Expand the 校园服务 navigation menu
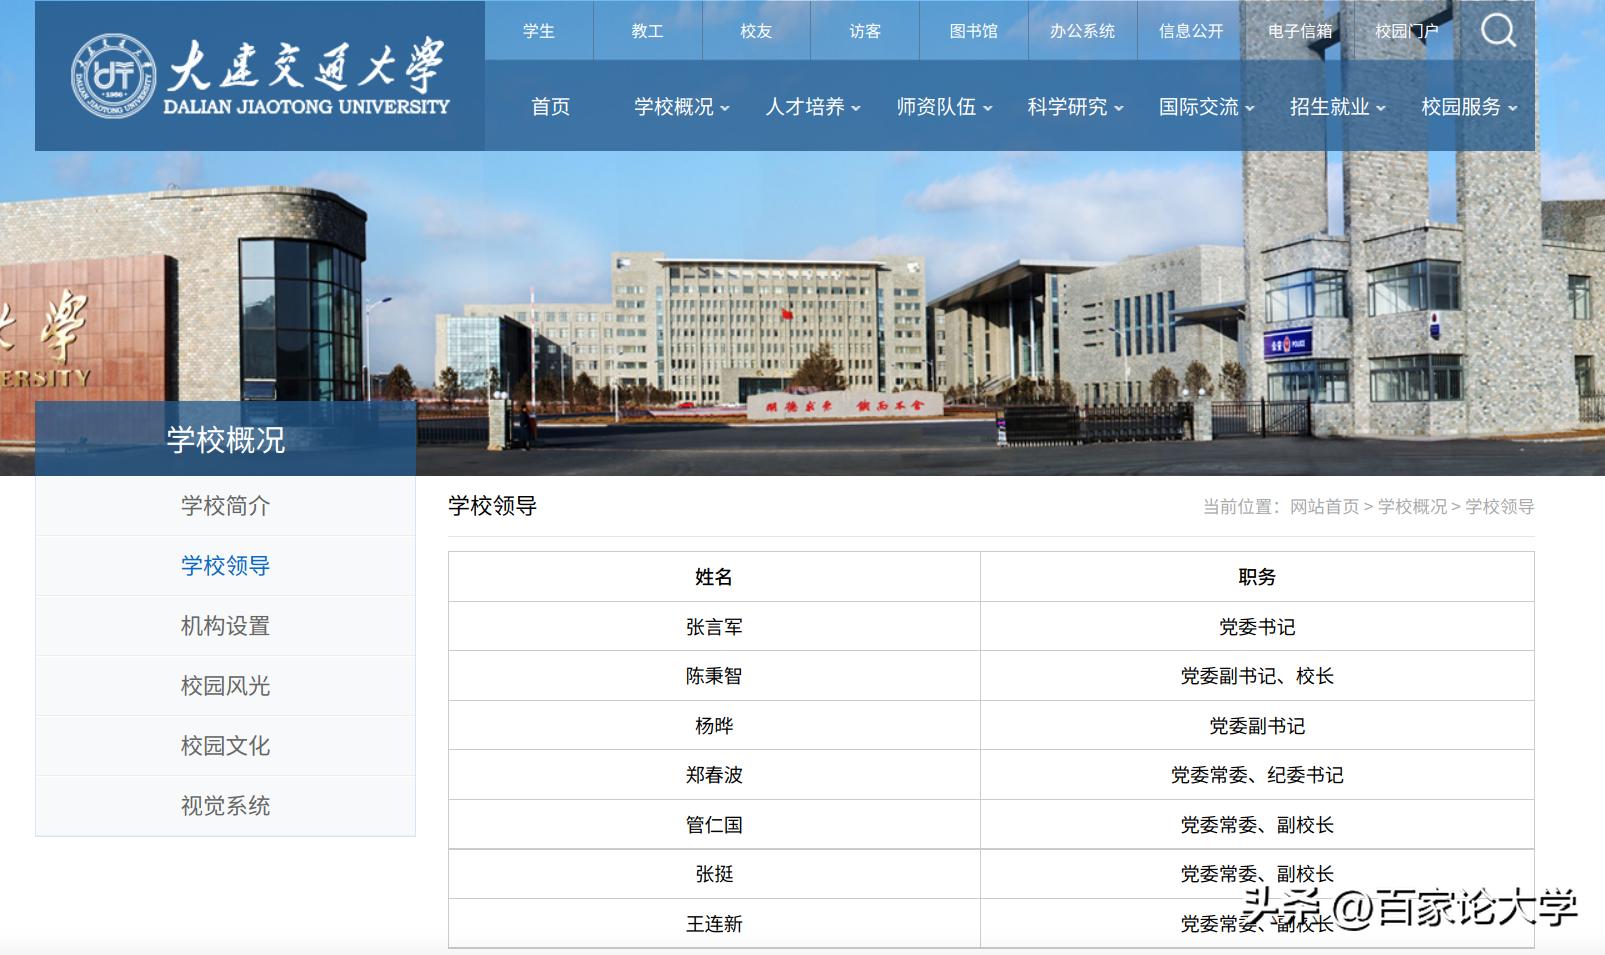The image size is (1605, 955). (x=1469, y=107)
